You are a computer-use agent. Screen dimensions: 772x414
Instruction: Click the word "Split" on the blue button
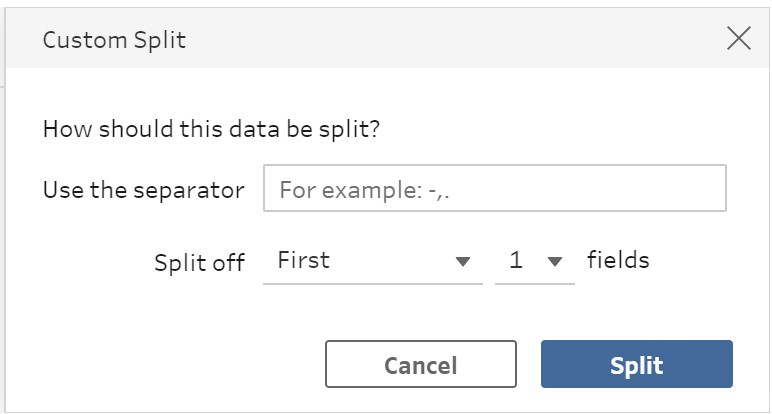[x=636, y=365]
